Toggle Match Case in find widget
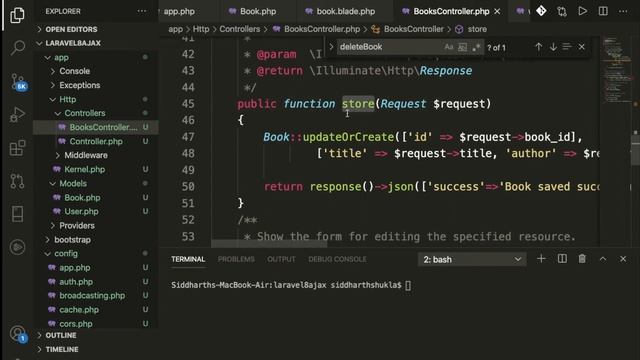Screen dimensions: 640x360 click(x=449, y=47)
